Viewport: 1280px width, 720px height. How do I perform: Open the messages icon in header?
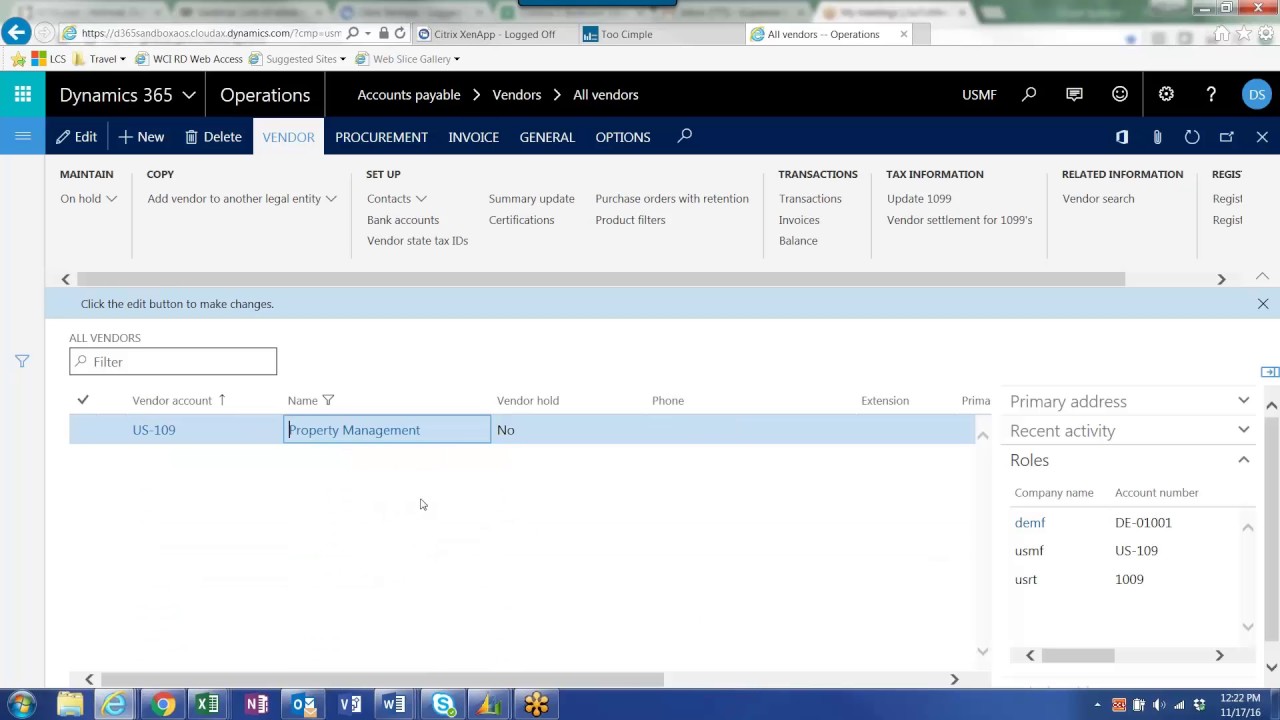point(1074,95)
